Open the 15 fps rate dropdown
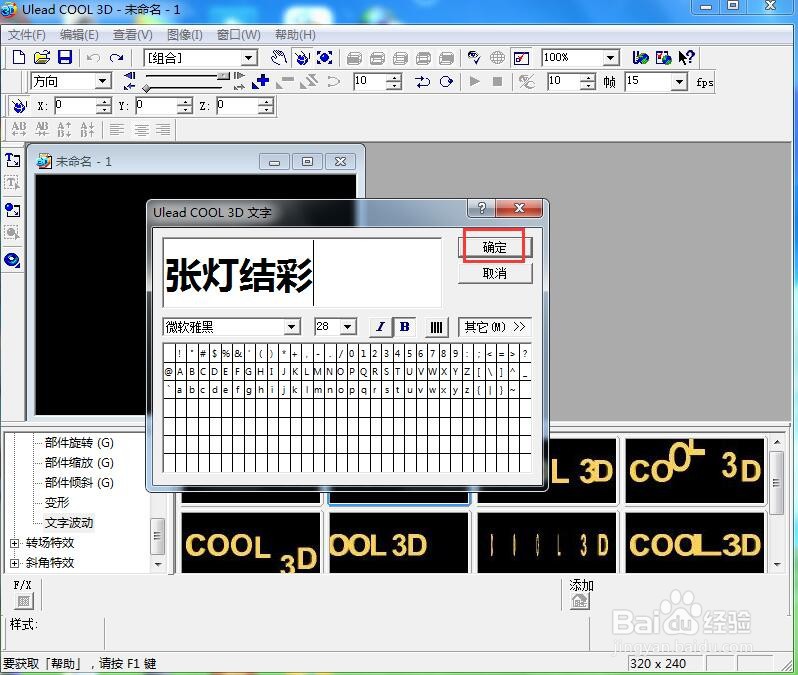Screen dimensions: 798x675 pos(679,81)
